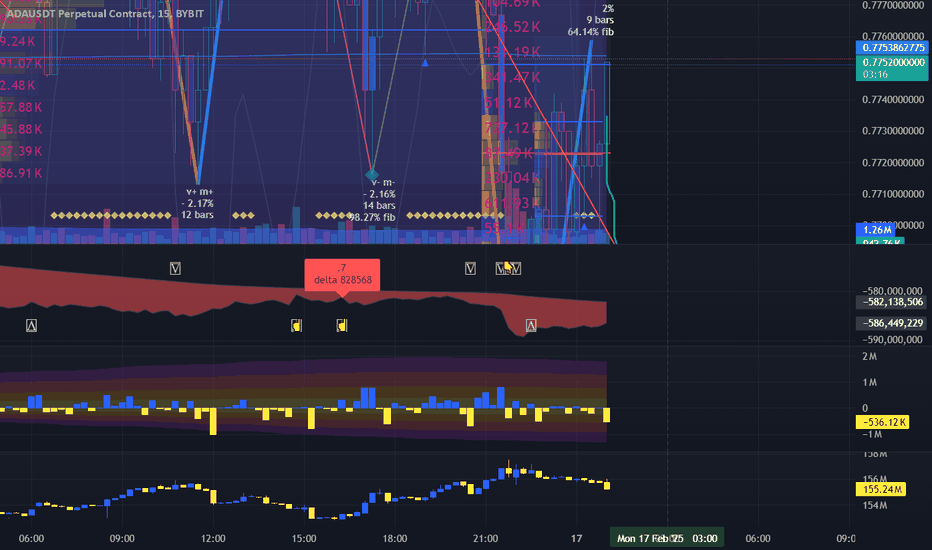Select the yellow hand marker below the delta tooltip
The image size is (932, 550).
(x=342, y=325)
